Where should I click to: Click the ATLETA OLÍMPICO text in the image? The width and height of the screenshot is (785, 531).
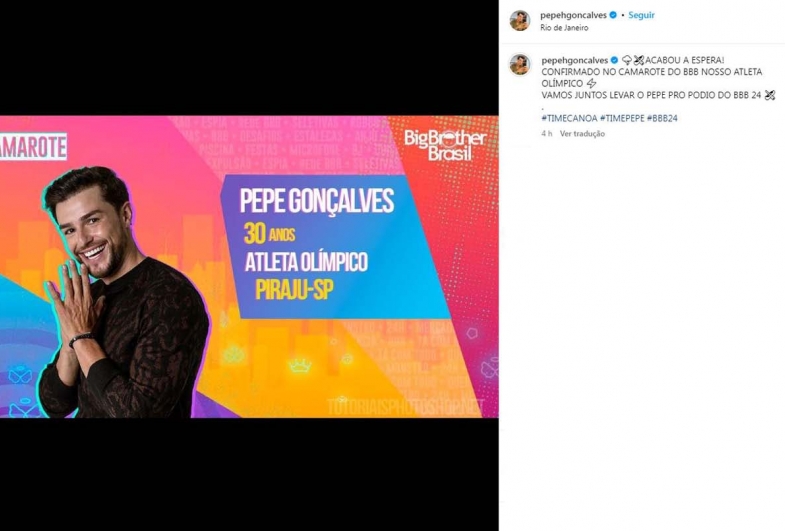pos(306,262)
